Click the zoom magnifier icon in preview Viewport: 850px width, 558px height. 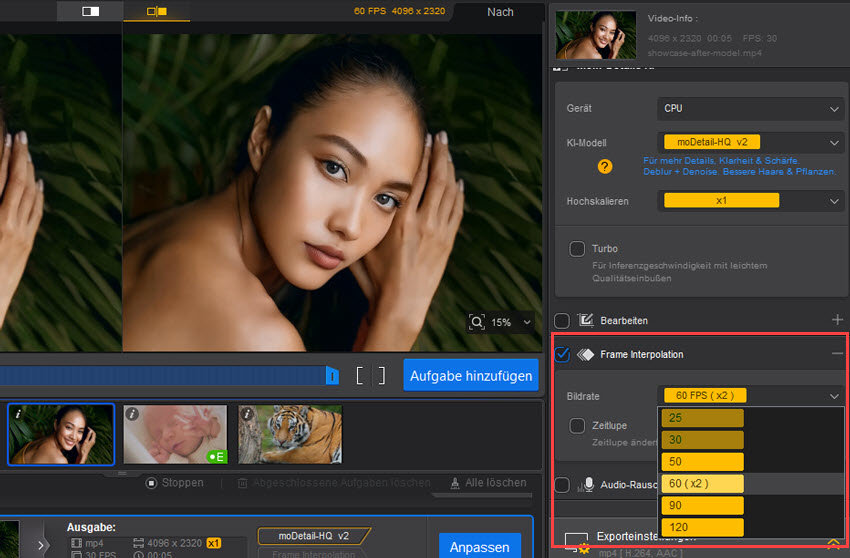click(476, 322)
